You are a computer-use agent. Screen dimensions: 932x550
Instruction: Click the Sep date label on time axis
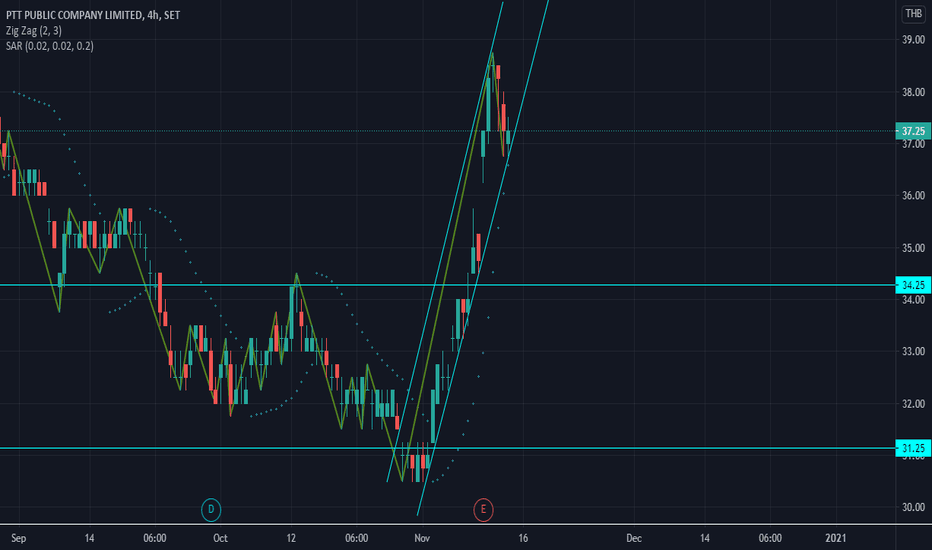tap(18, 538)
